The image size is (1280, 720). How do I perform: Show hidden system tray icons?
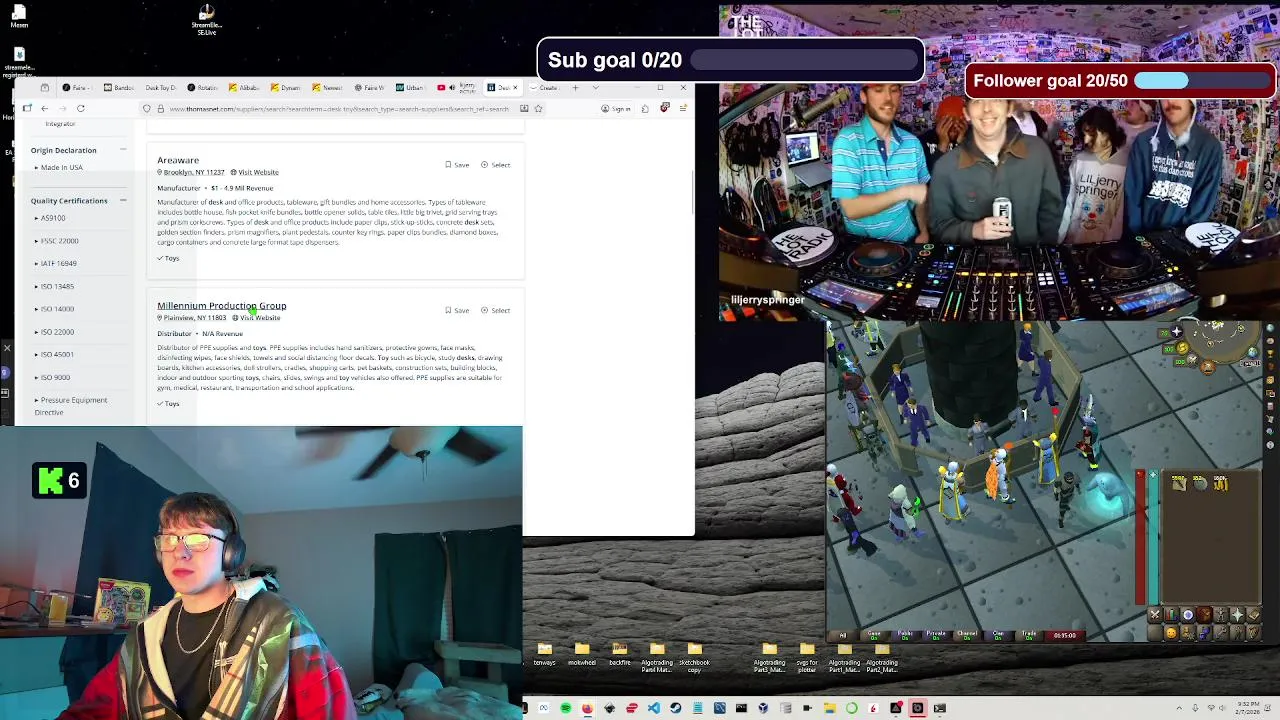pos(1179,708)
